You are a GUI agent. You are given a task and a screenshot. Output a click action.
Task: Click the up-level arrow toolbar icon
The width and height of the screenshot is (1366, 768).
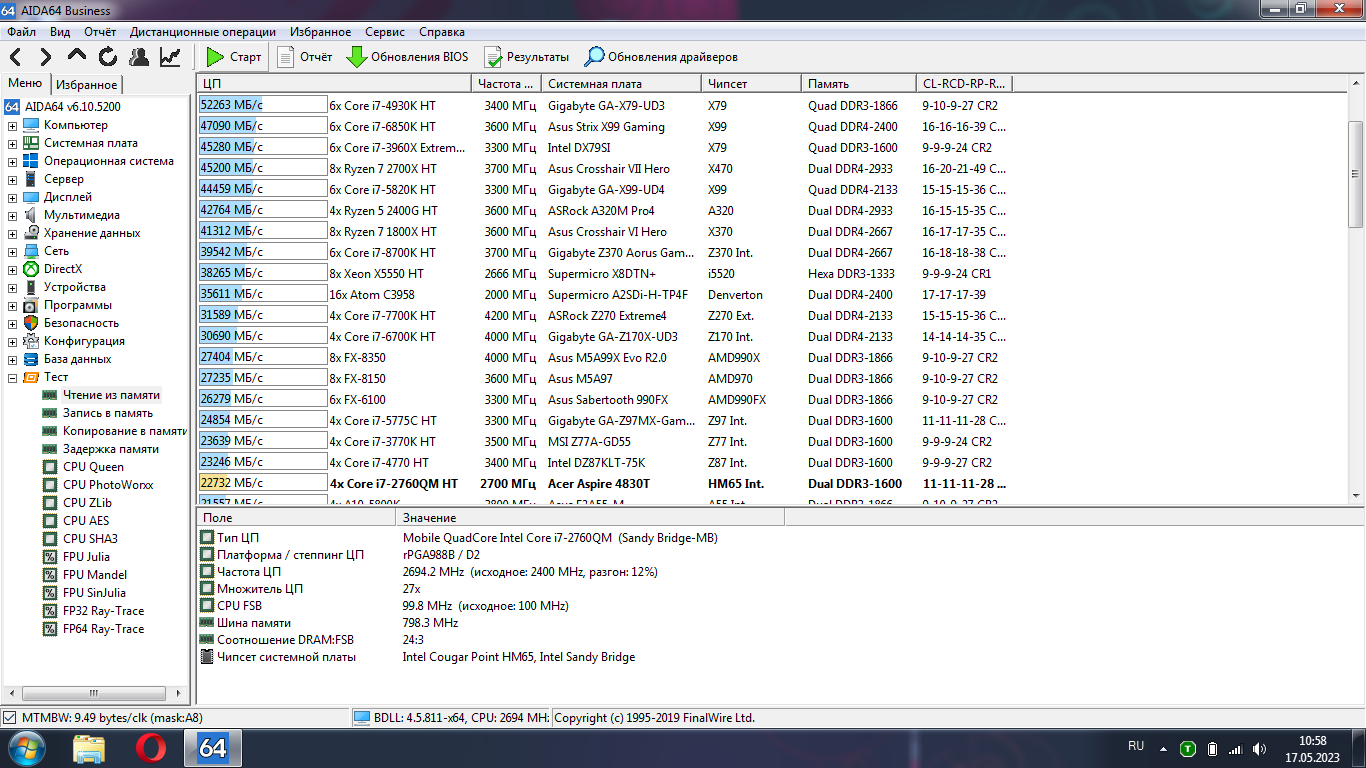pos(77,57)
